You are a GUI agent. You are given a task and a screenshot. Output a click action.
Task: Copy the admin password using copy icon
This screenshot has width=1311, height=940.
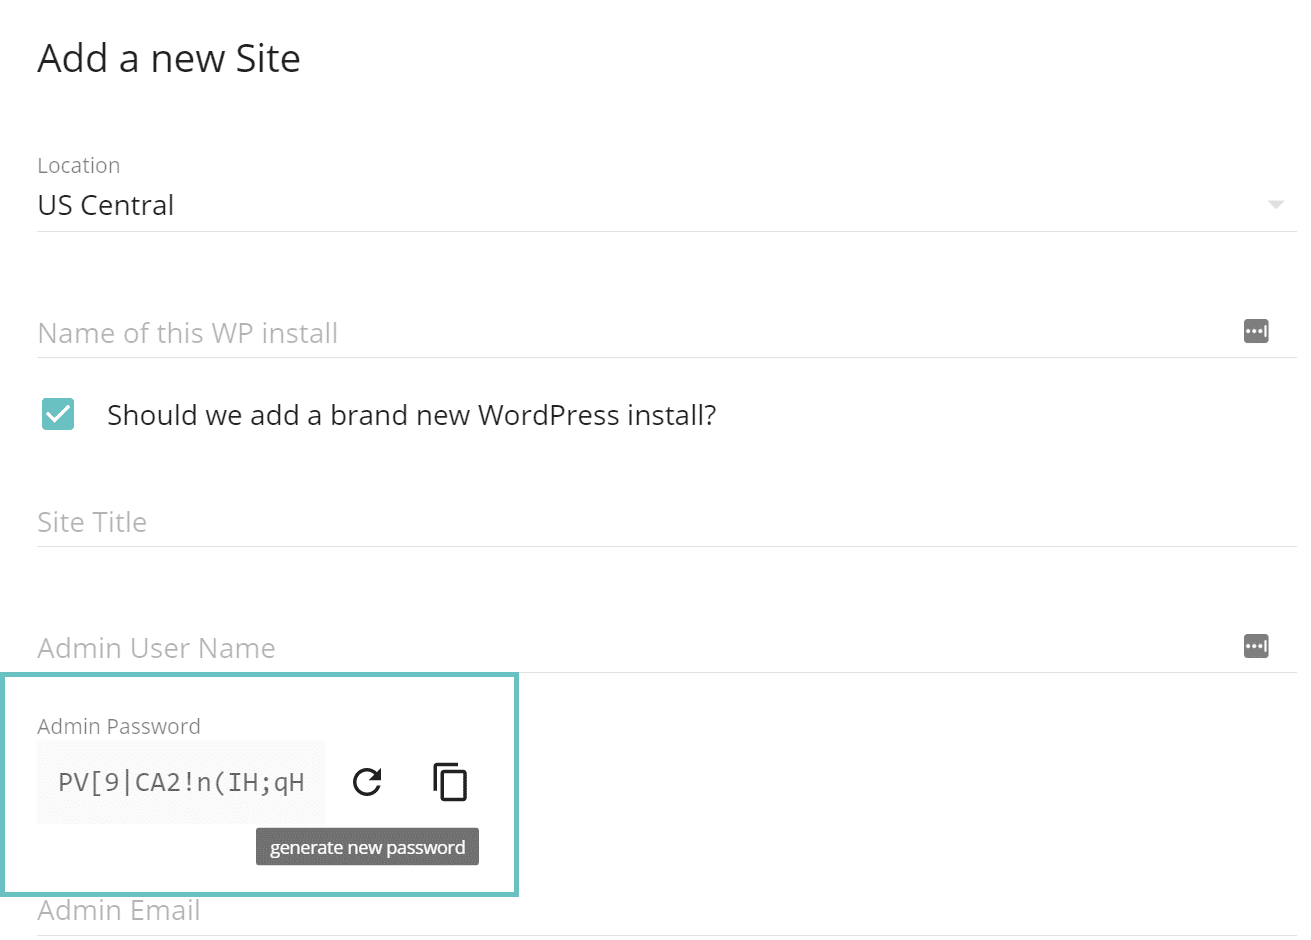tap(450, 782)
